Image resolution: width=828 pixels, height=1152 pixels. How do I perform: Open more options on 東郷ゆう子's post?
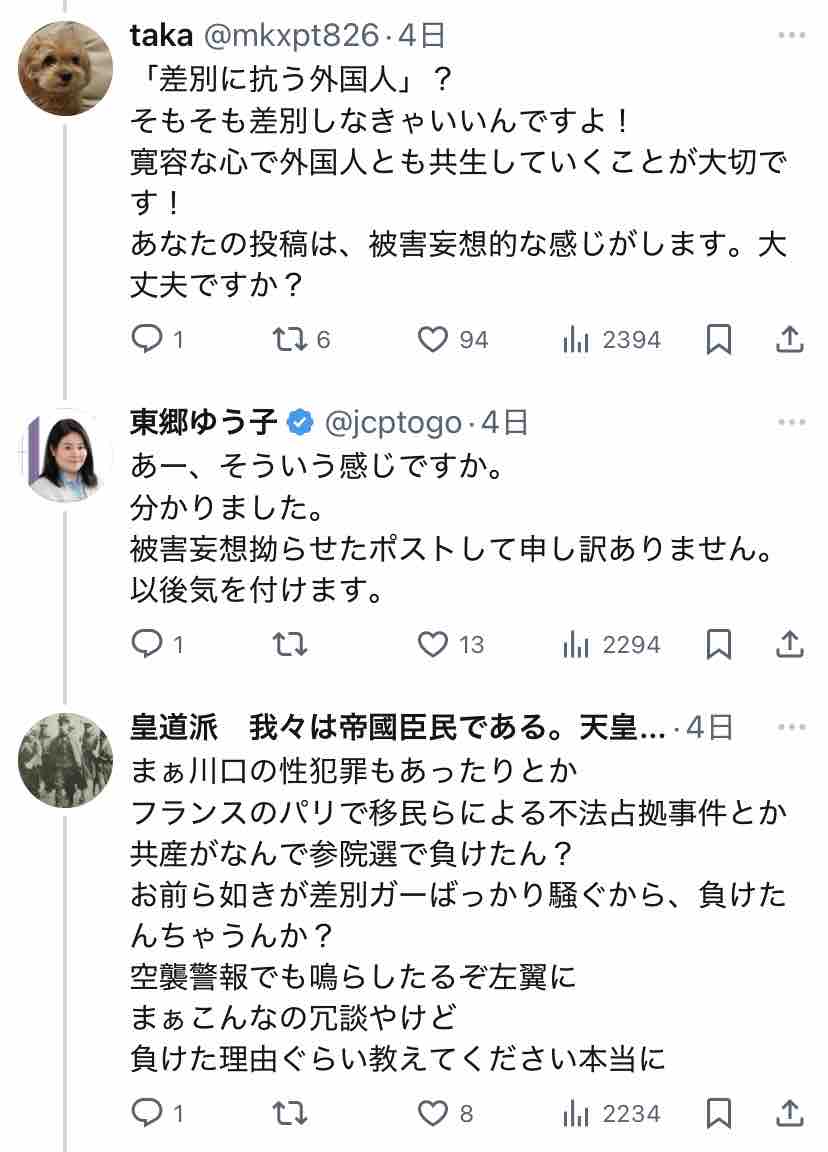(790, 423)
